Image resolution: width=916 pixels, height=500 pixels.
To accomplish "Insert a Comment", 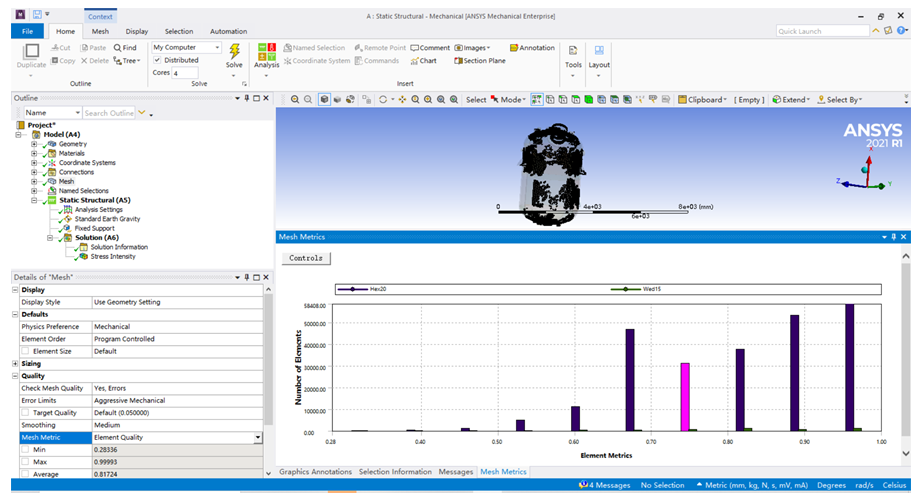I will [x=430, y=48].
